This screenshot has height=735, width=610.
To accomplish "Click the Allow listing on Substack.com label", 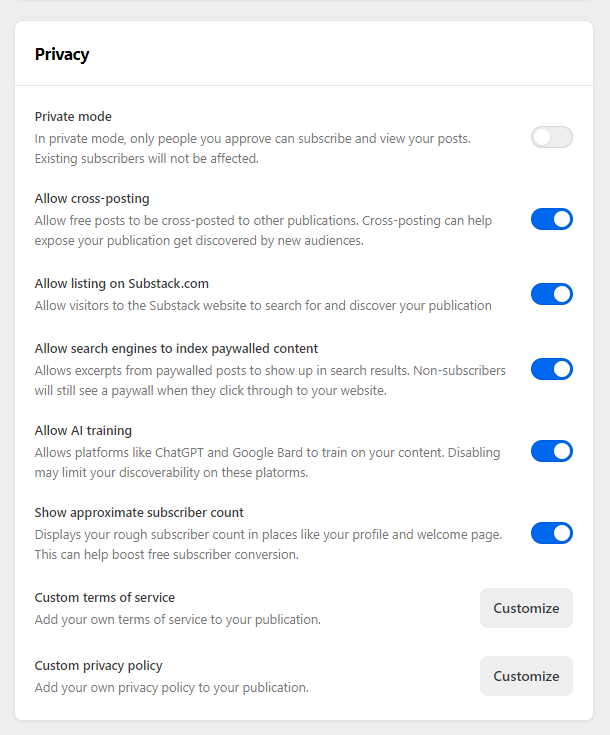I will pos(122,284).
